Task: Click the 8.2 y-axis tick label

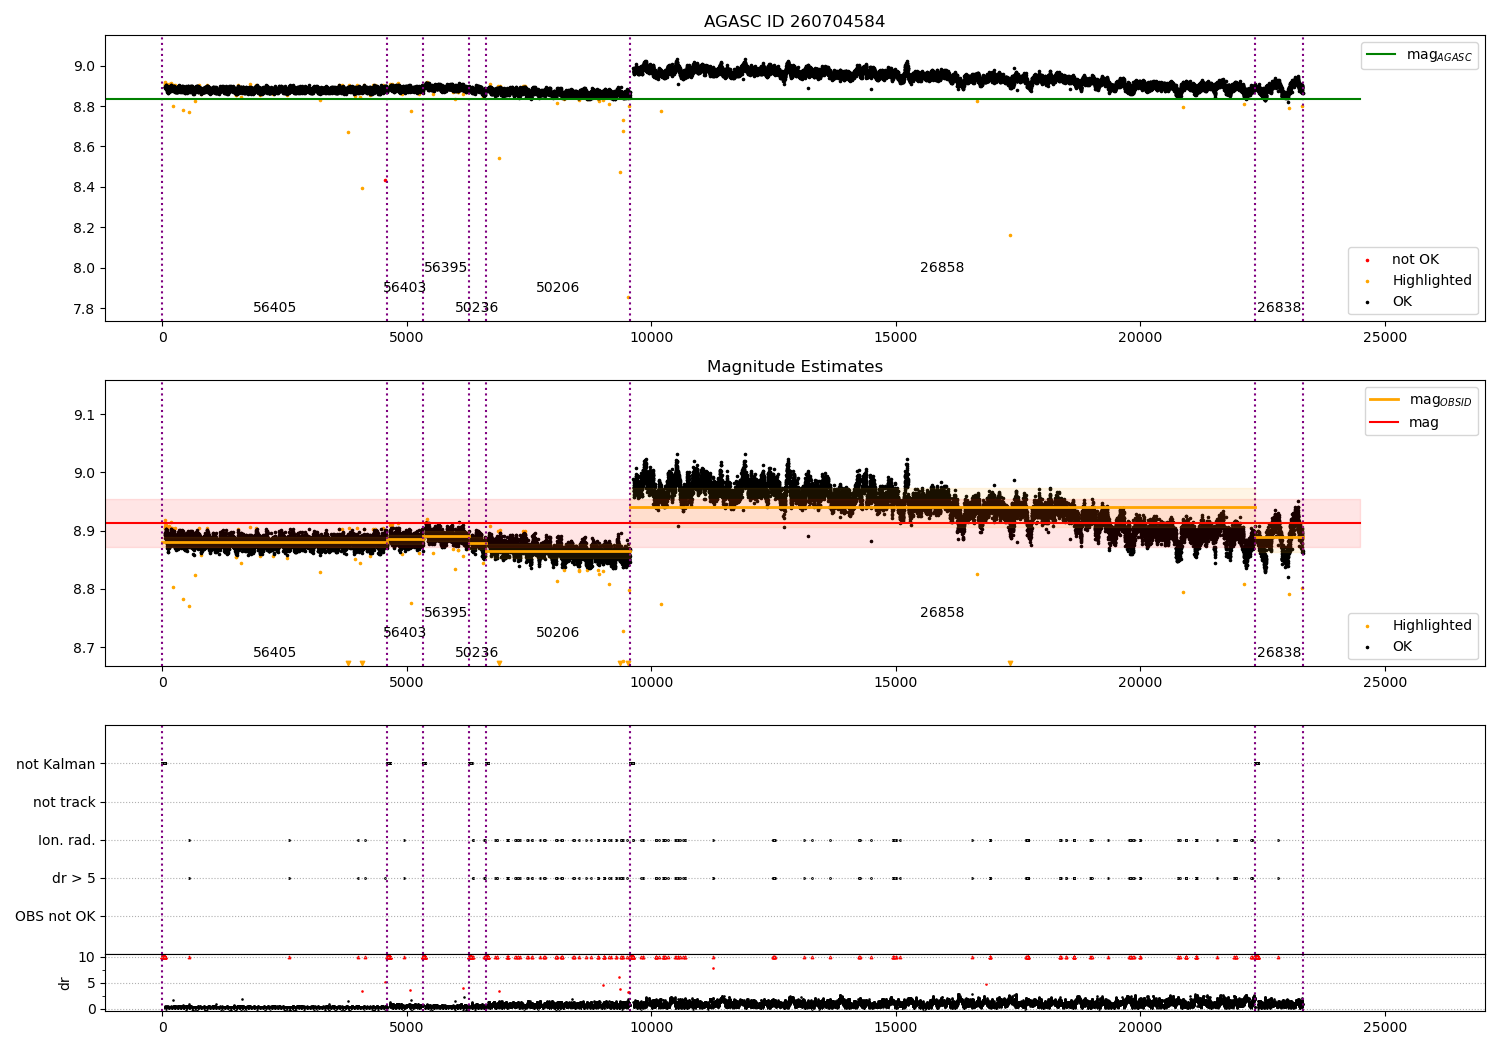Action: point(84,228)
